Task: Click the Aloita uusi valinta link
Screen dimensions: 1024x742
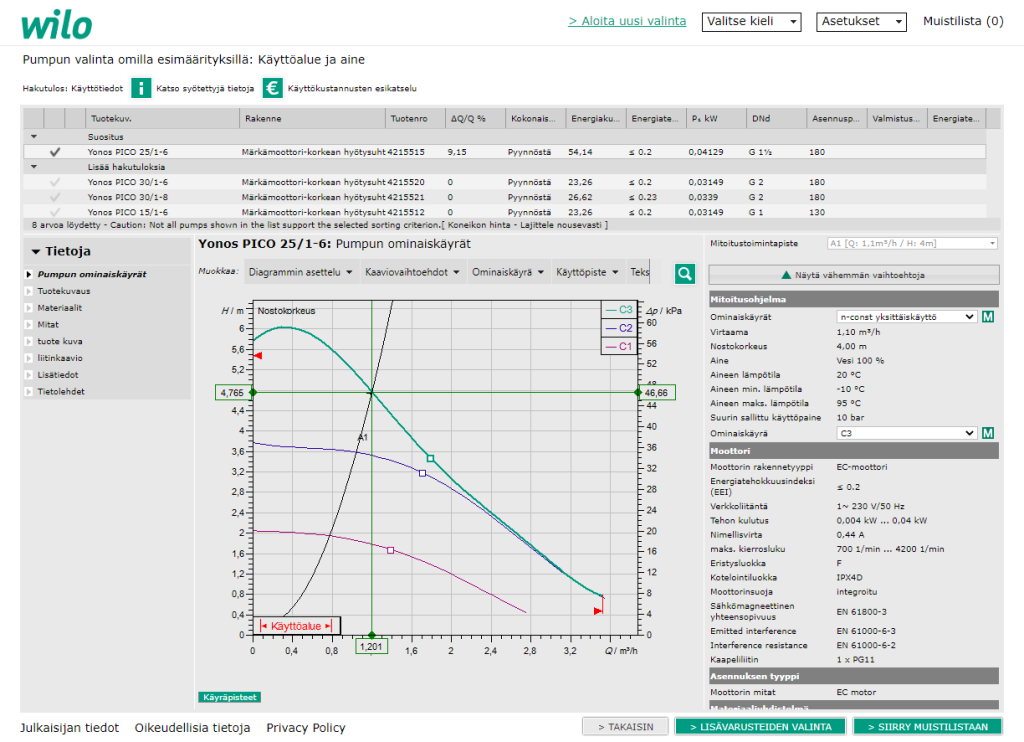Action: click(627, 21)
